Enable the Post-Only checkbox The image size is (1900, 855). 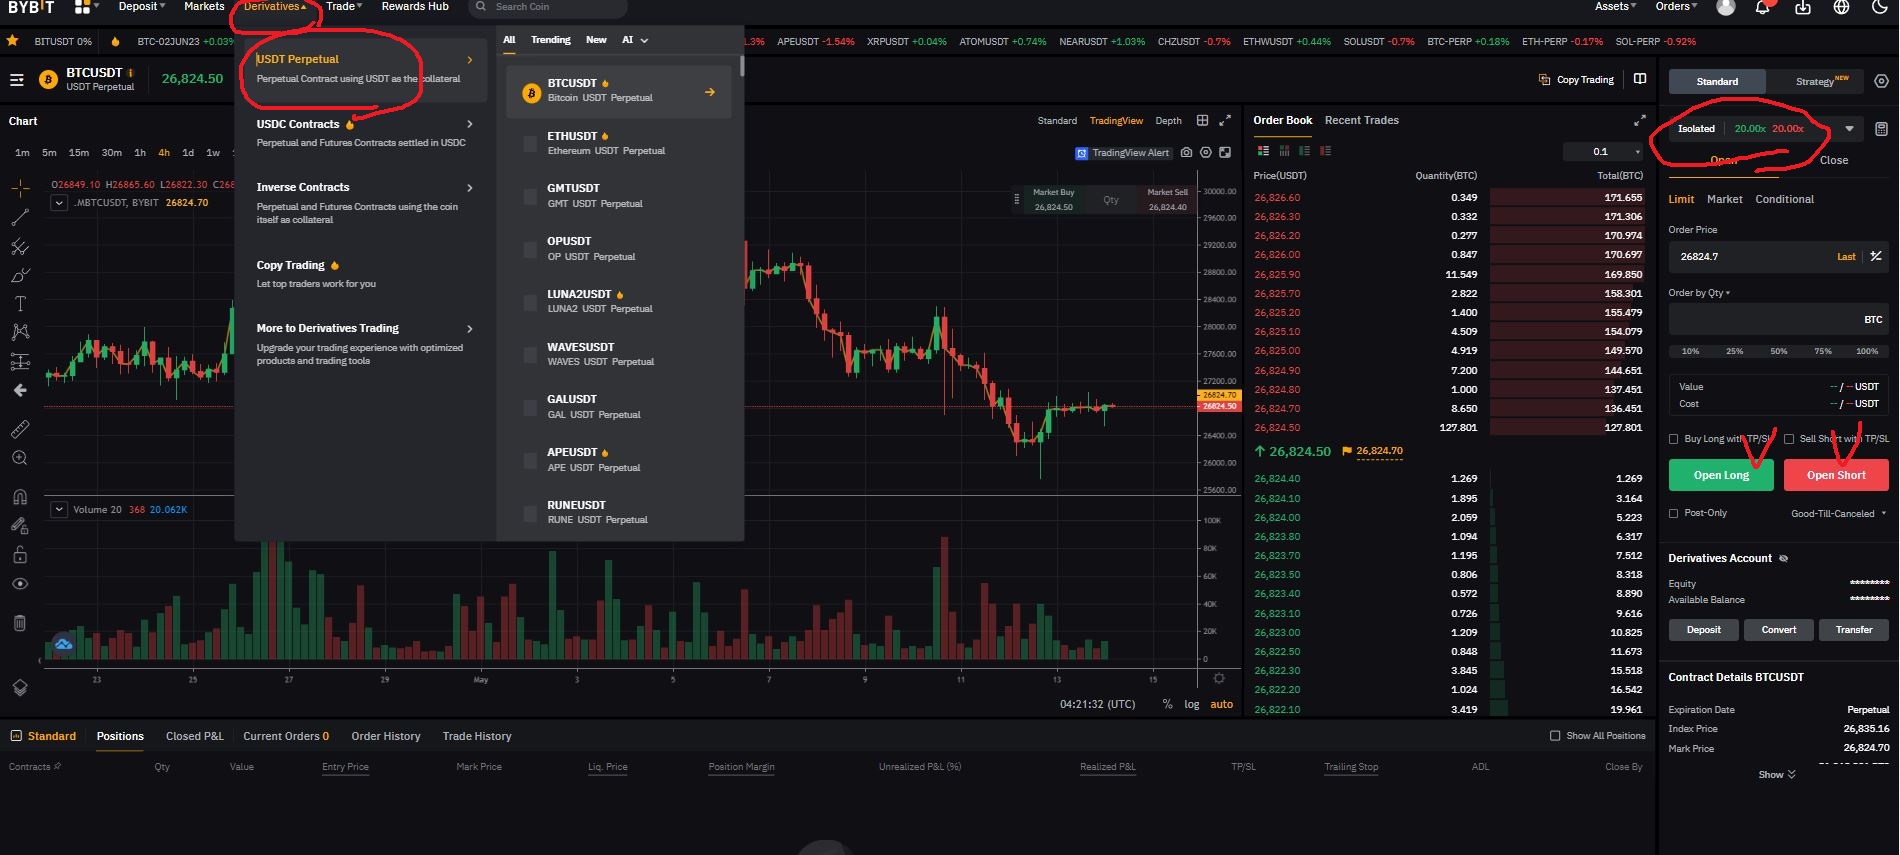[1674, 513]
